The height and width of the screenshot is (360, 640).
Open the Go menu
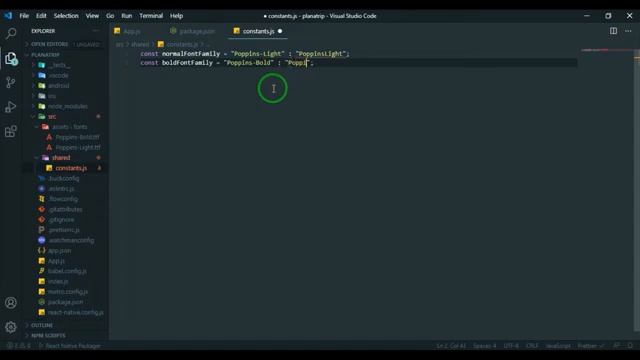(110, 16)
